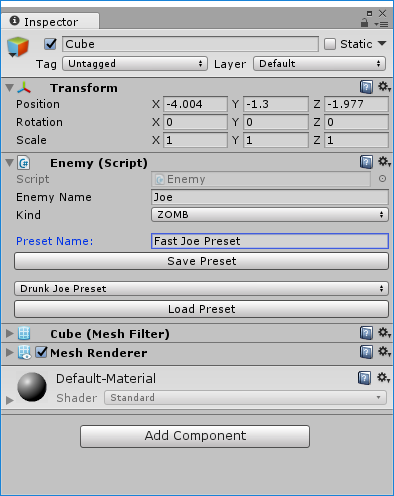
Task: Click the Default-Material title
Action: pyautogui.click(x=106, y=379)
